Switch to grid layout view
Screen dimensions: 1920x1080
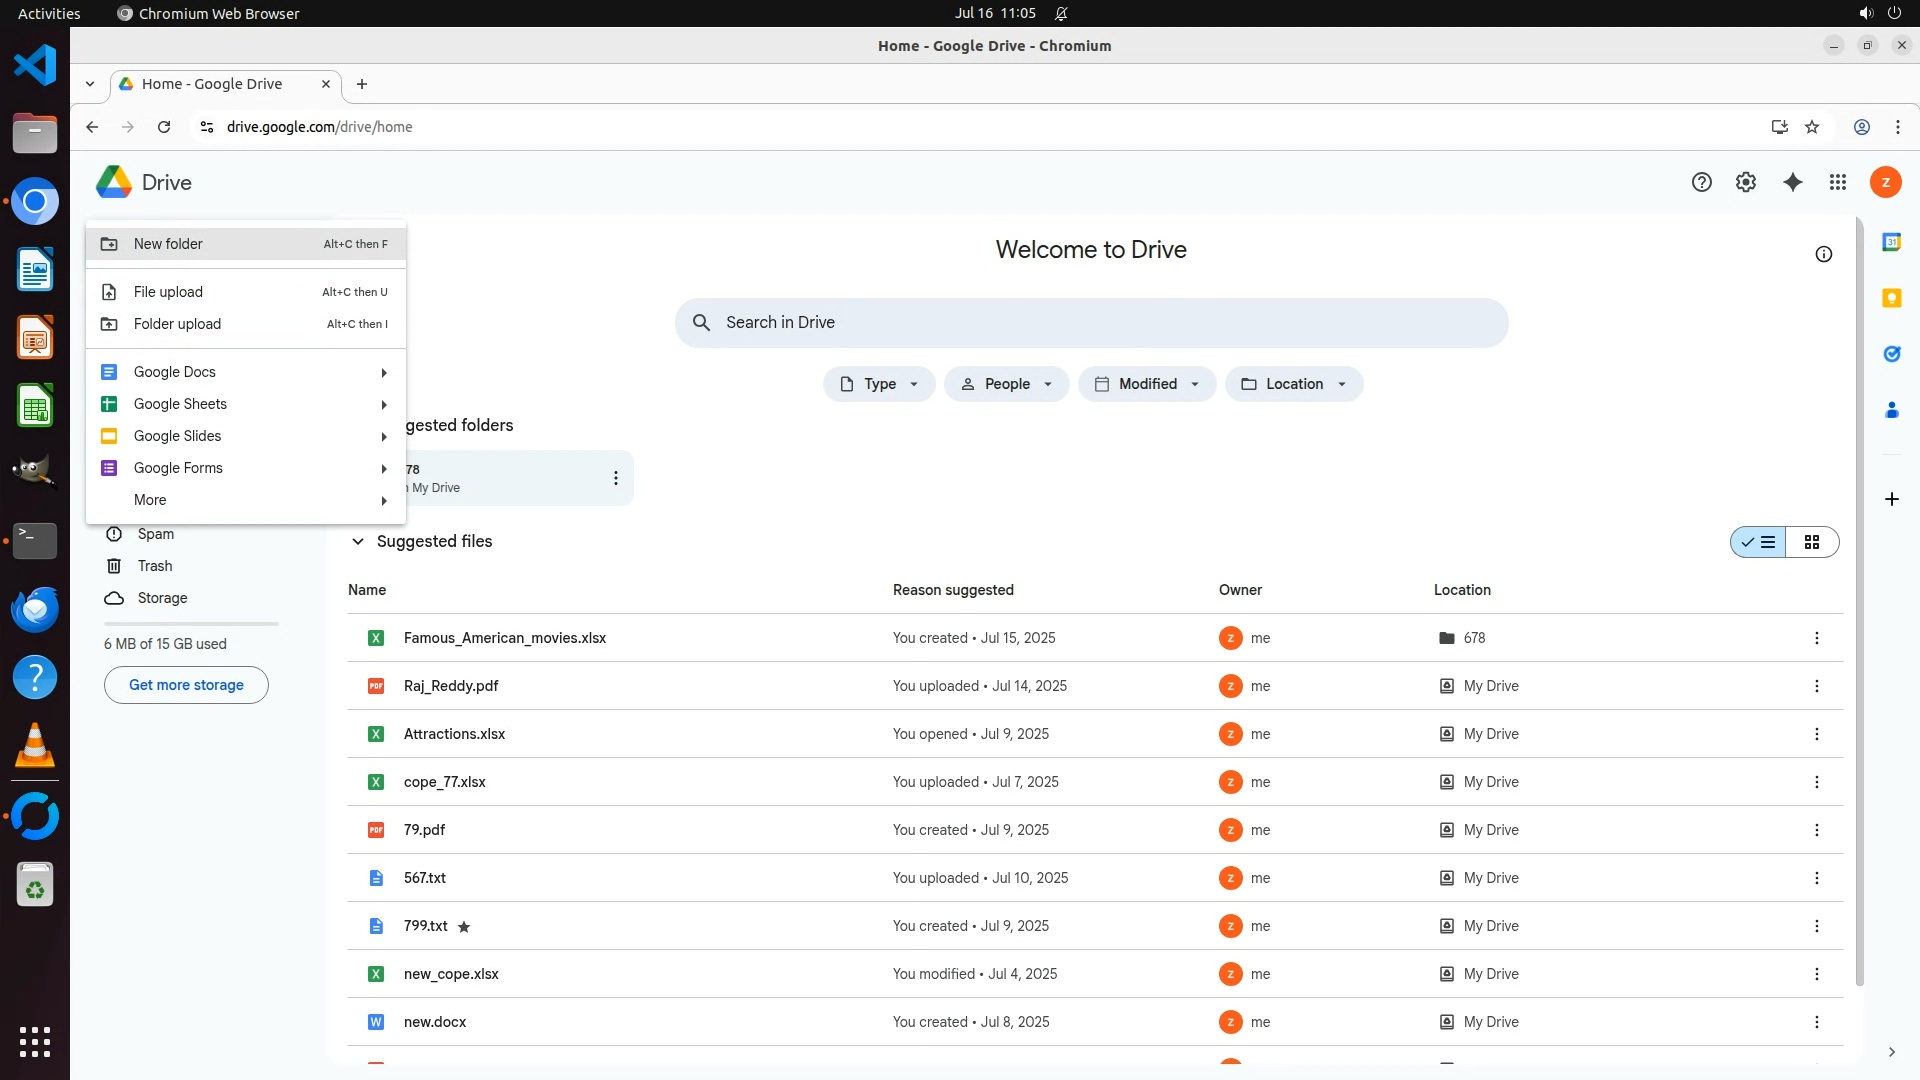pos(1811,542)
